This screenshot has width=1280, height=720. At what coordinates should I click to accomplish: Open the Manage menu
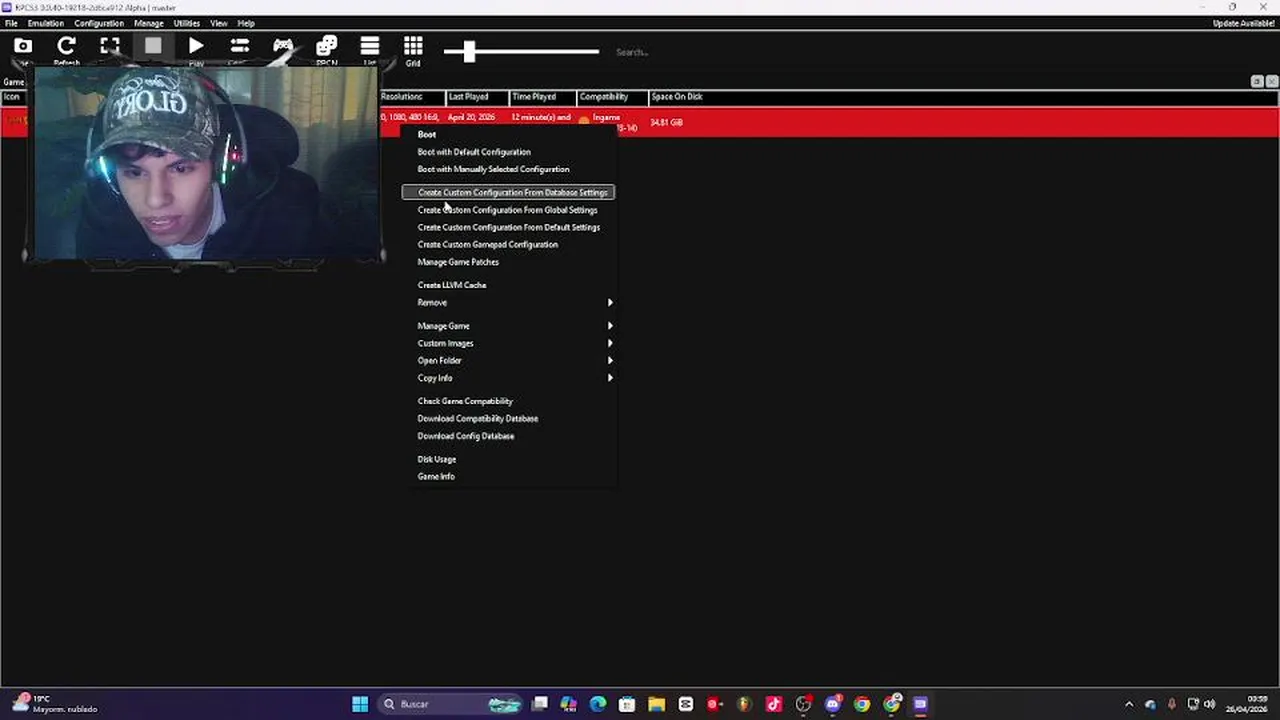(148, 23)
